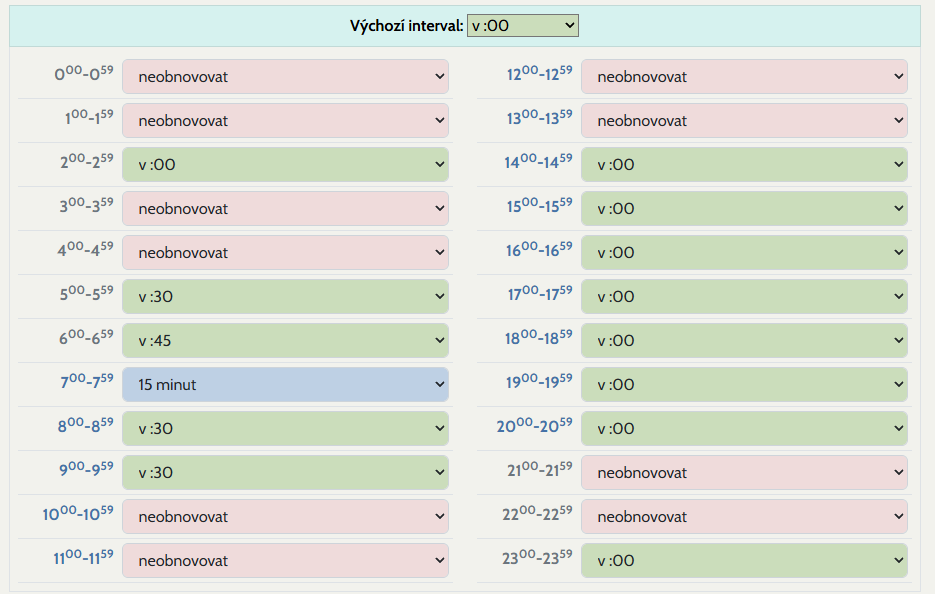Open the 6:00-6:59 dropdown showing v :45
The image size is (935, 594).
coord(285,341)
